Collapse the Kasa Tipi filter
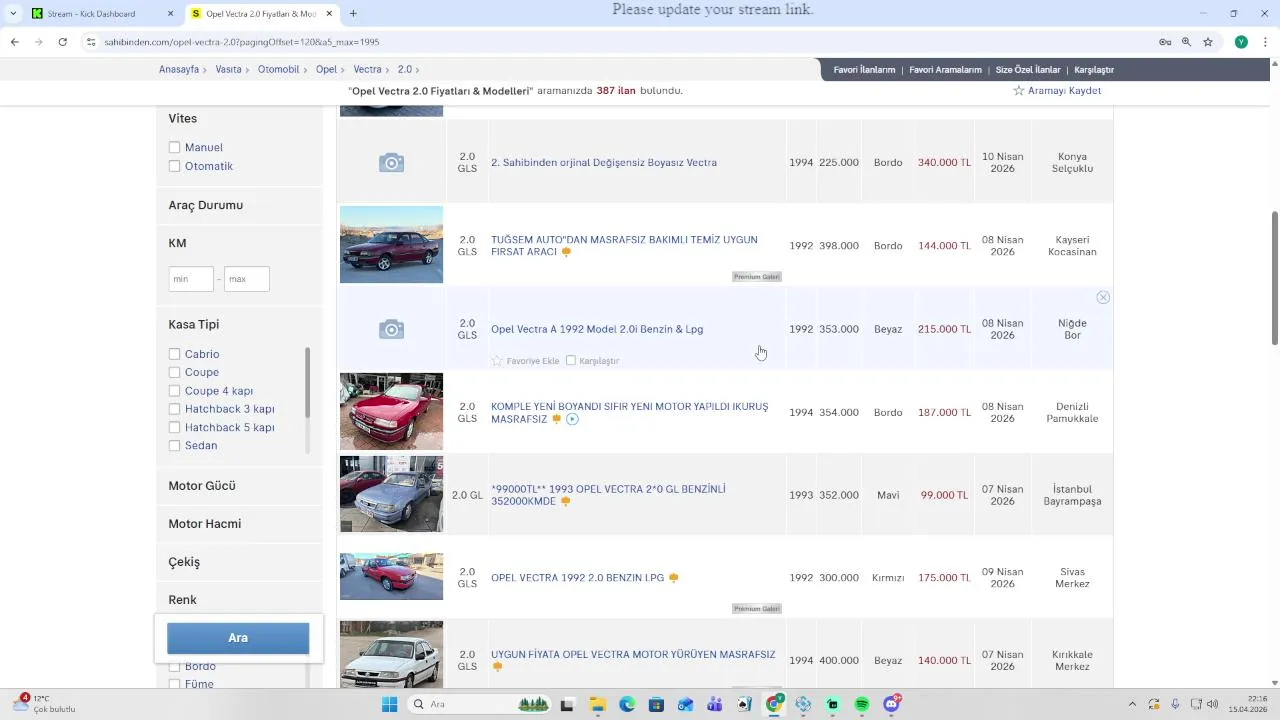The image size is (1280, 720). click(x=239, y=324)
